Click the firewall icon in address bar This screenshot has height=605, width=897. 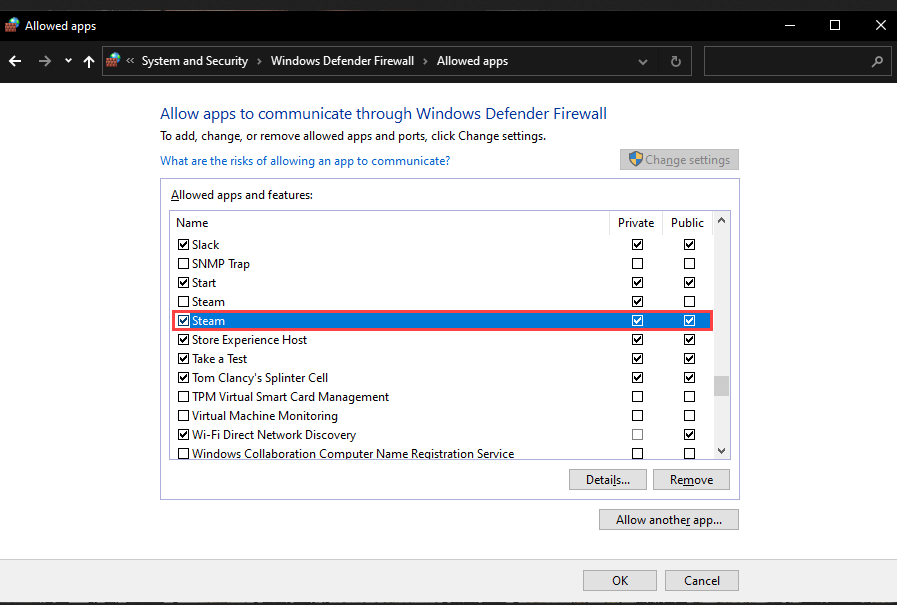(113, 60)
